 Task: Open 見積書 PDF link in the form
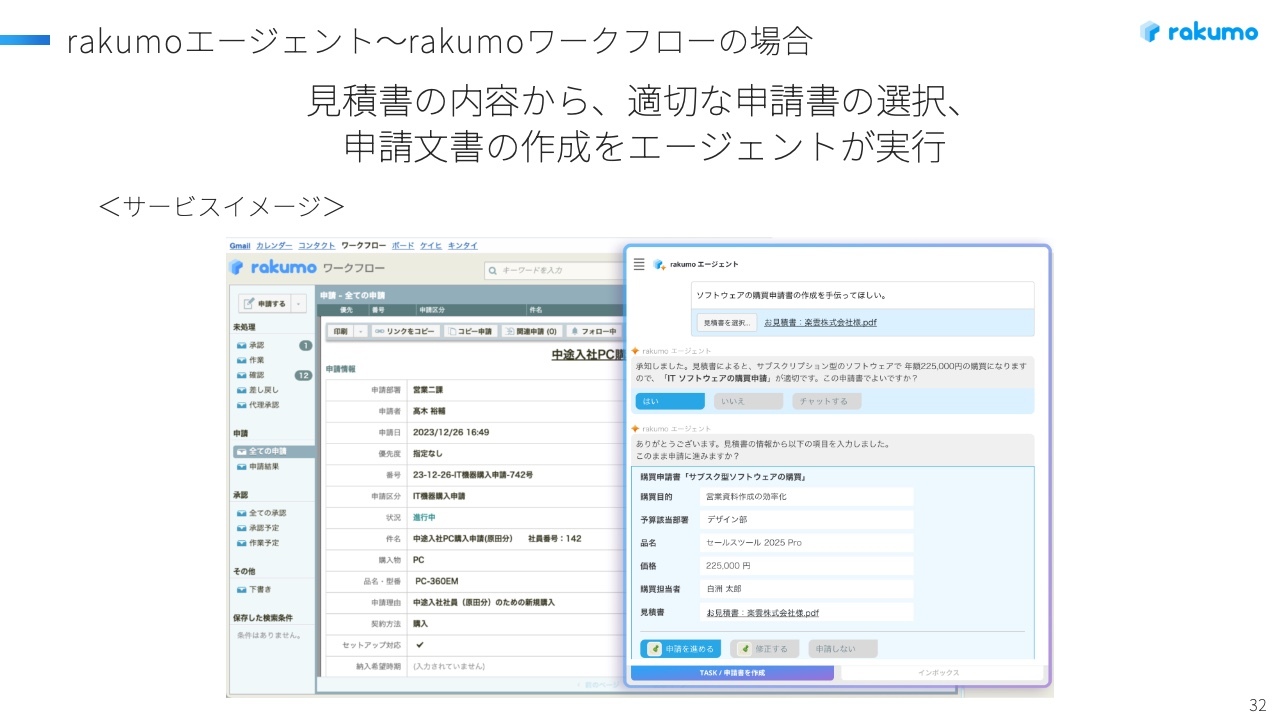click(762, 612)
